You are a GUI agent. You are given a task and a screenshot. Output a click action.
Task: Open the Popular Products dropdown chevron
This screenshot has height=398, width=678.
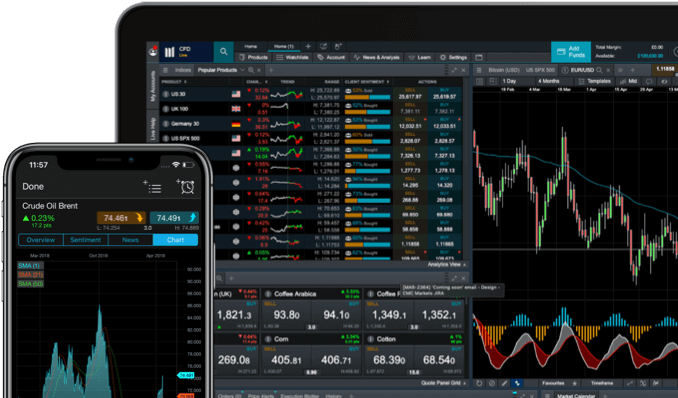tap(242, 70)
